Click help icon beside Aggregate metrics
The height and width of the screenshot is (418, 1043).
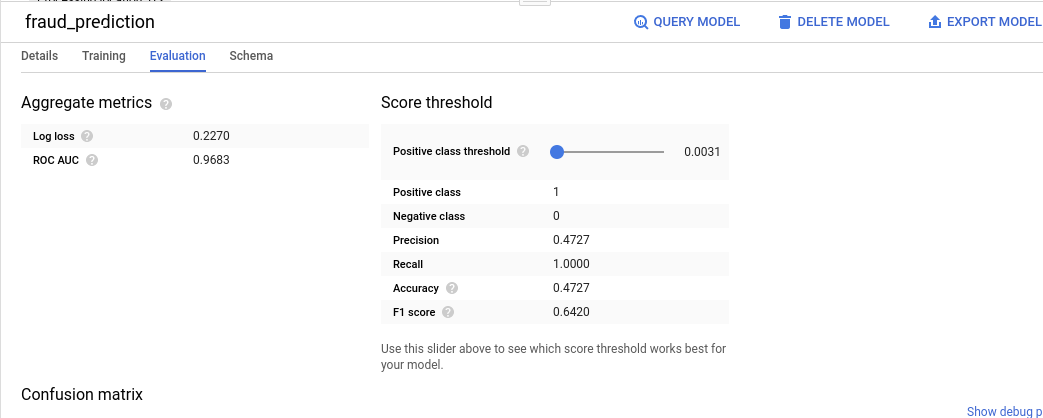click(166, 104)
